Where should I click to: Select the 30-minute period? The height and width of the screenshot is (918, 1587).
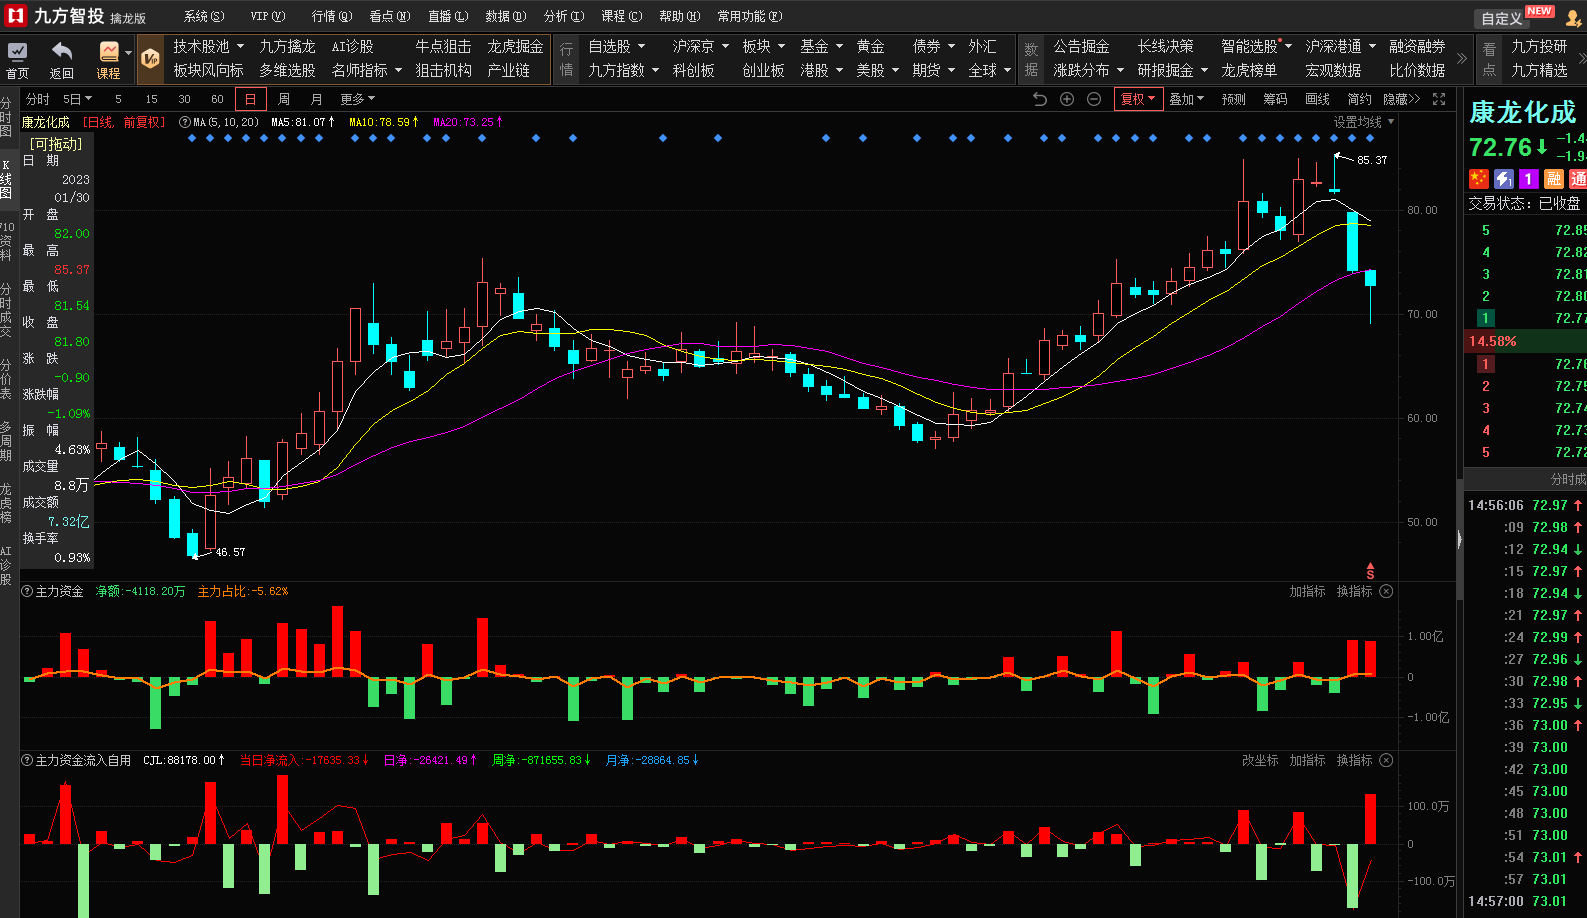click(184, 99)
